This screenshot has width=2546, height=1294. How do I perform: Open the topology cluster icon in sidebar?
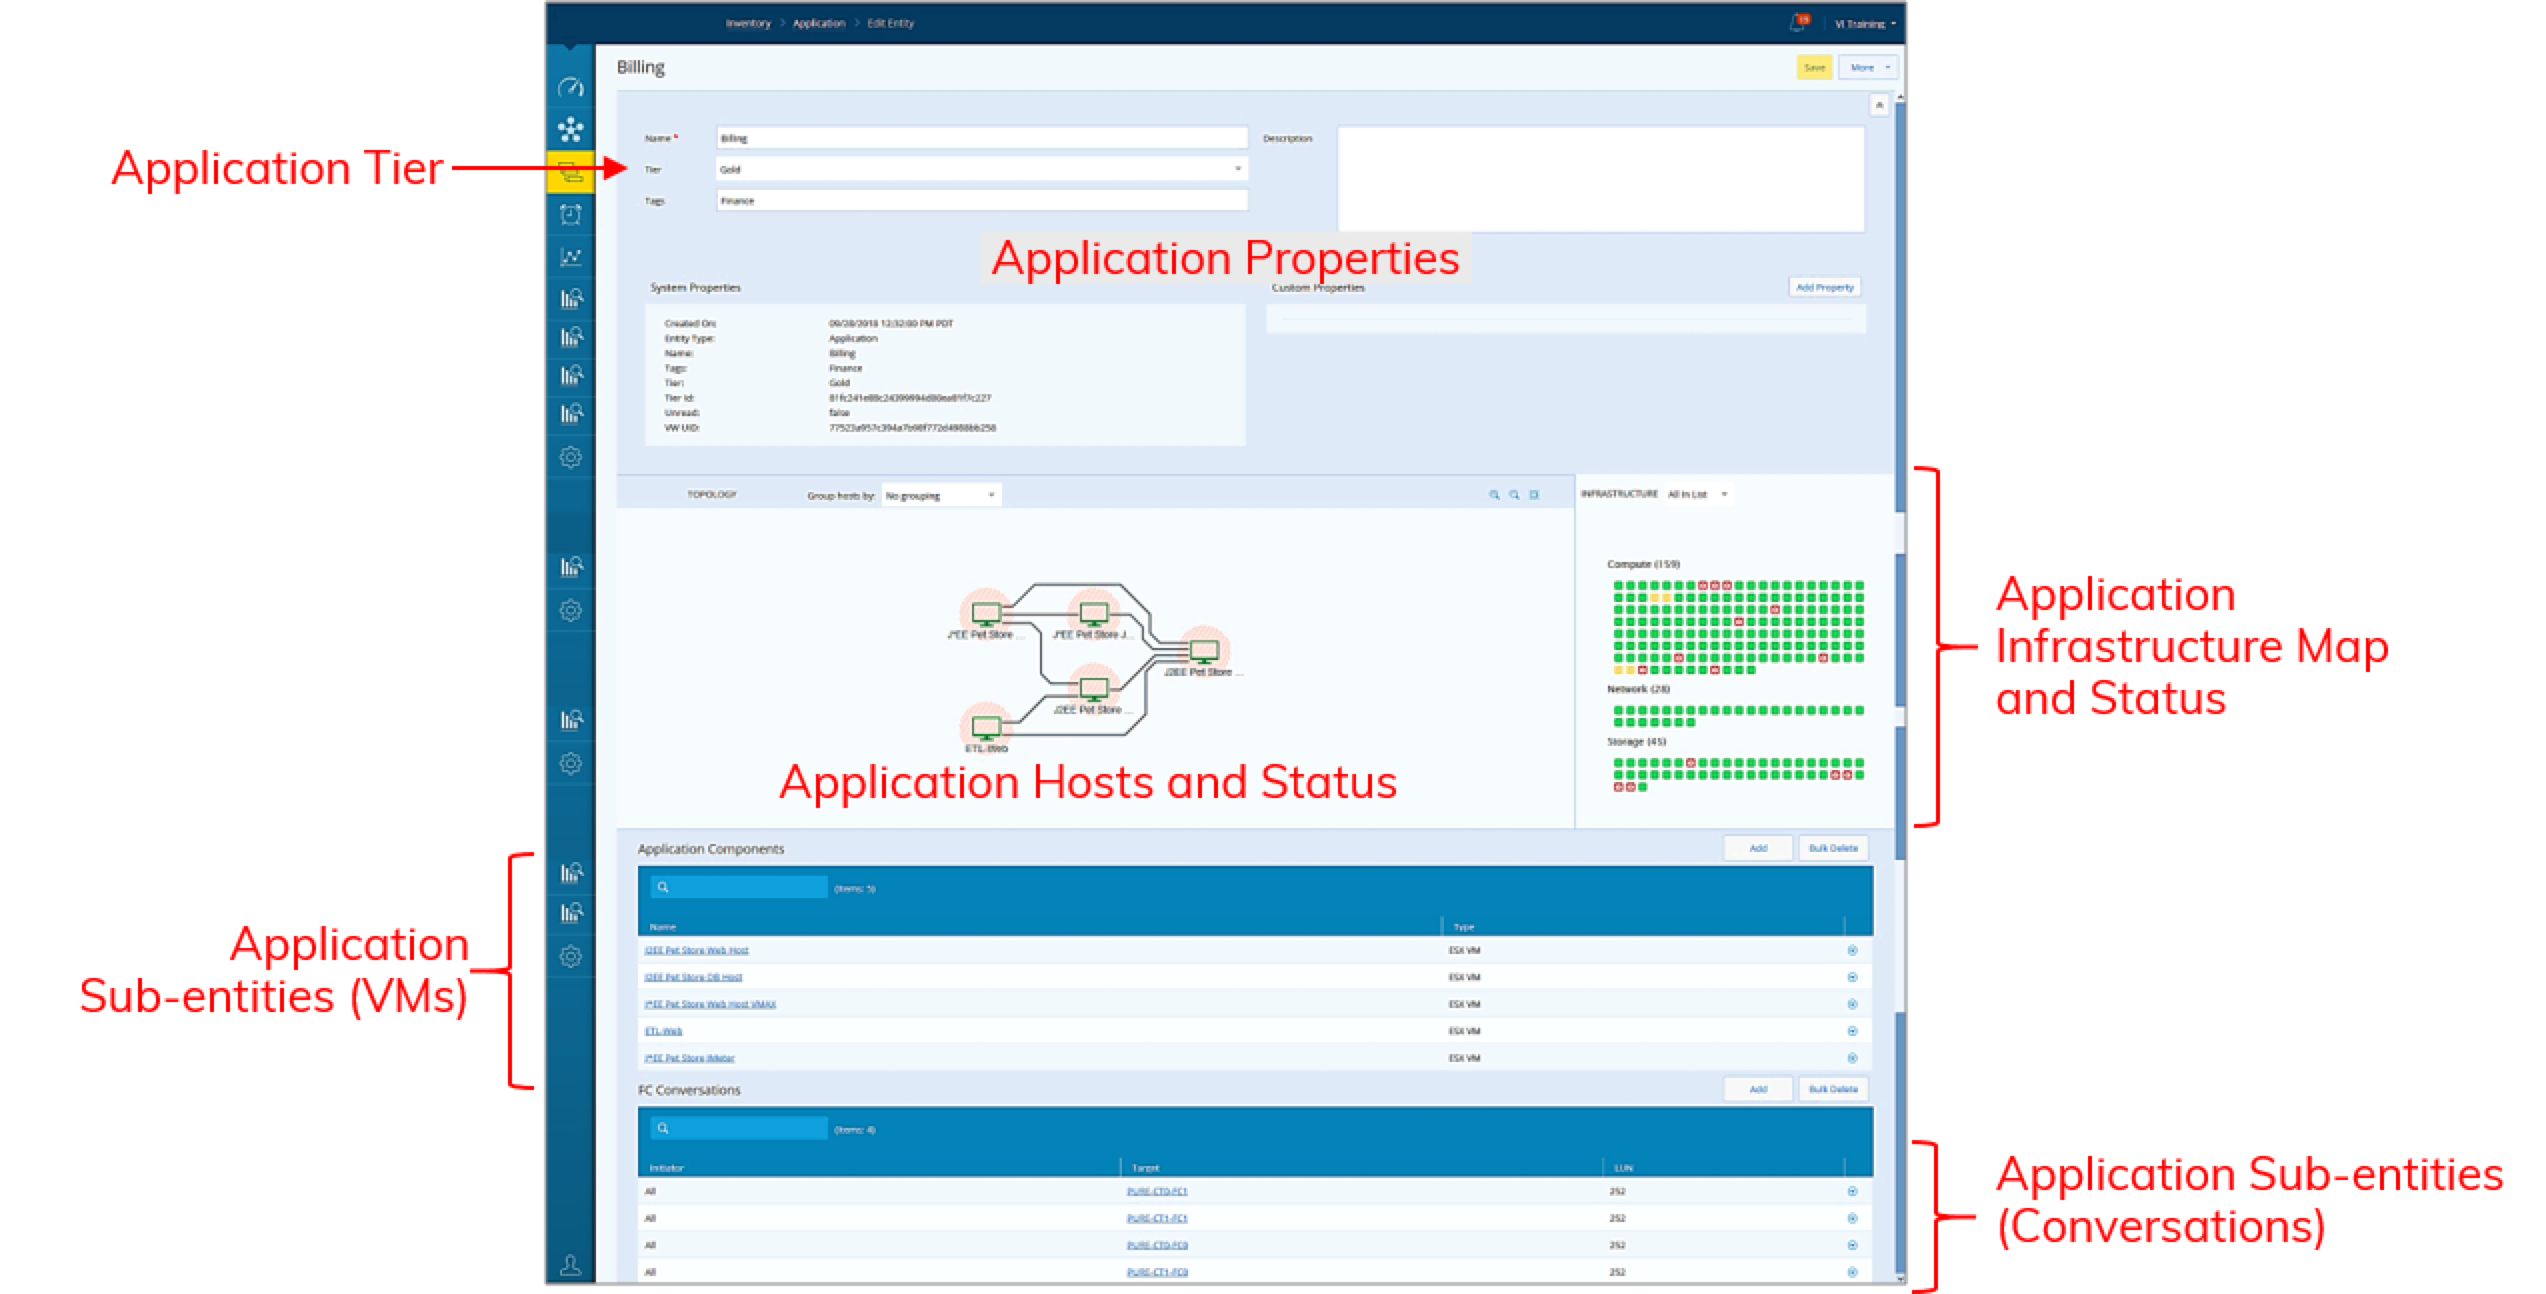[x=570, y=130]
